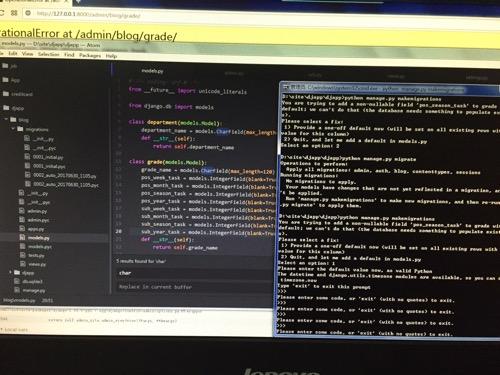Click the creditcard folder icon
500x375 pixels.
tap(6, 94)
